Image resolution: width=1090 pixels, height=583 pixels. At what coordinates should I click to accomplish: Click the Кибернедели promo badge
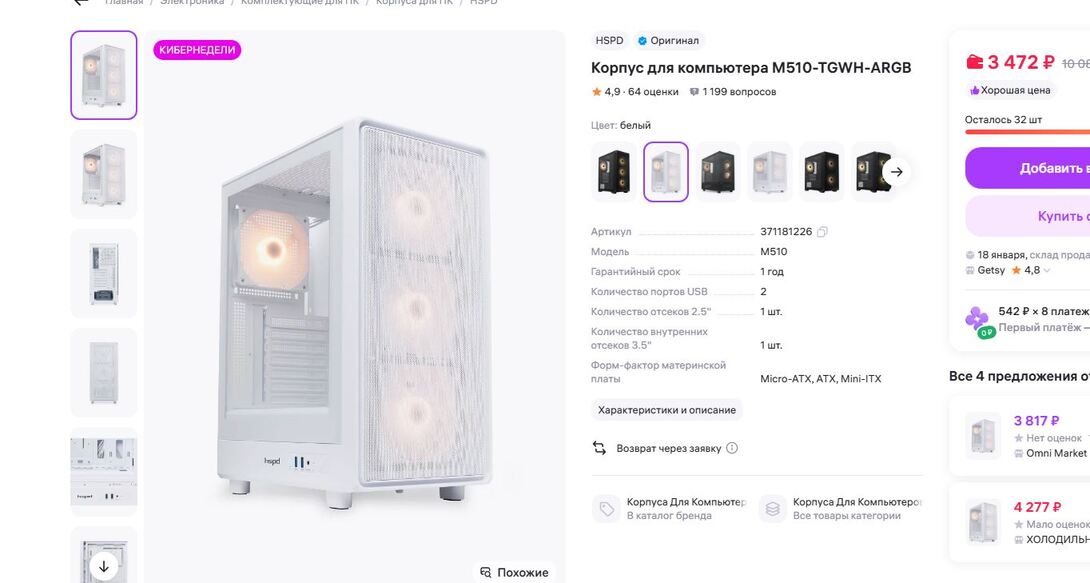[x=197, y=50]
